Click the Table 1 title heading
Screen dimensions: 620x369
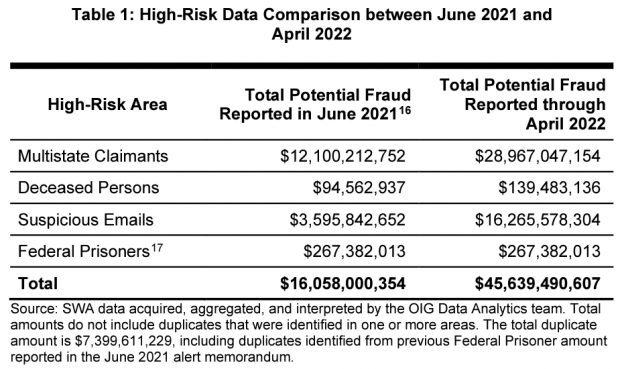[x=312, y=24]
